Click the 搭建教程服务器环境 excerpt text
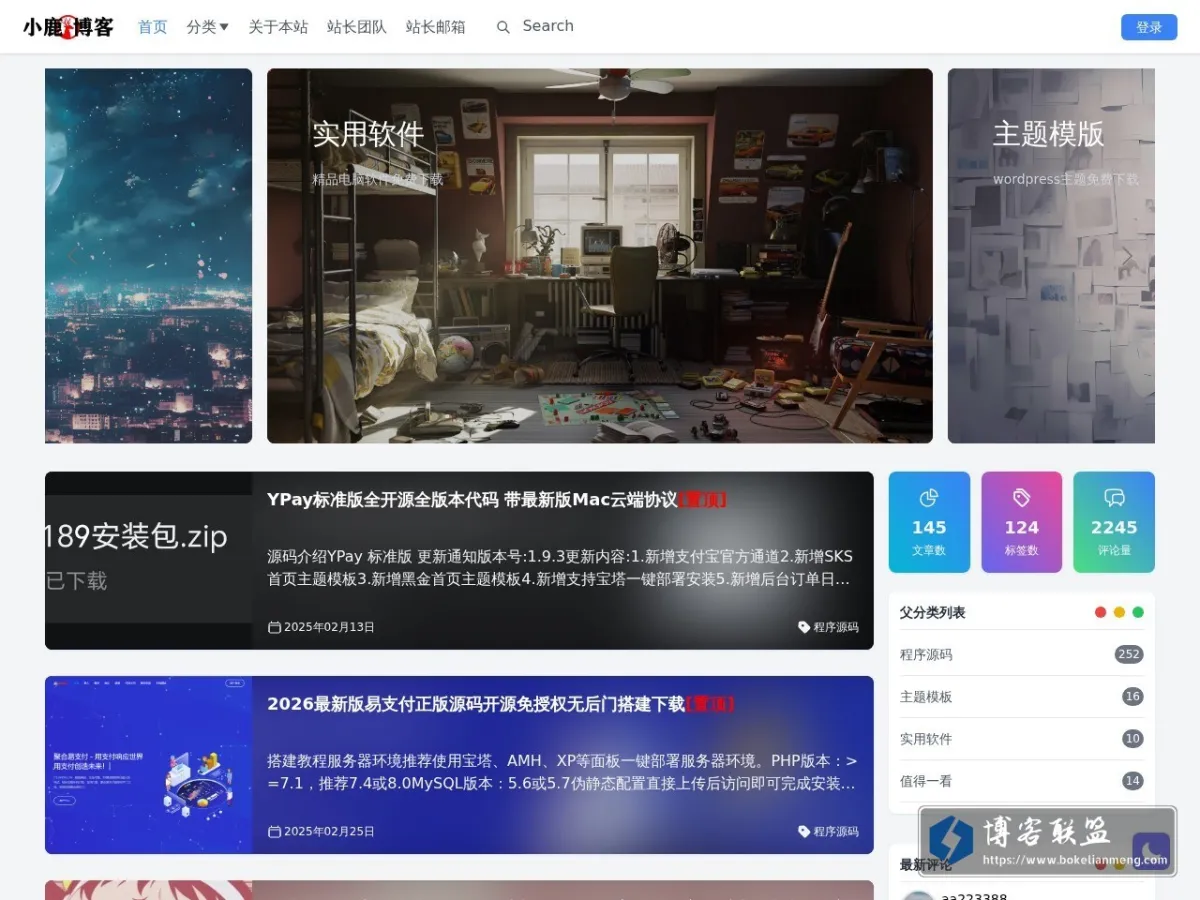This screenshot has width=1200, height=900. point(560,771)
